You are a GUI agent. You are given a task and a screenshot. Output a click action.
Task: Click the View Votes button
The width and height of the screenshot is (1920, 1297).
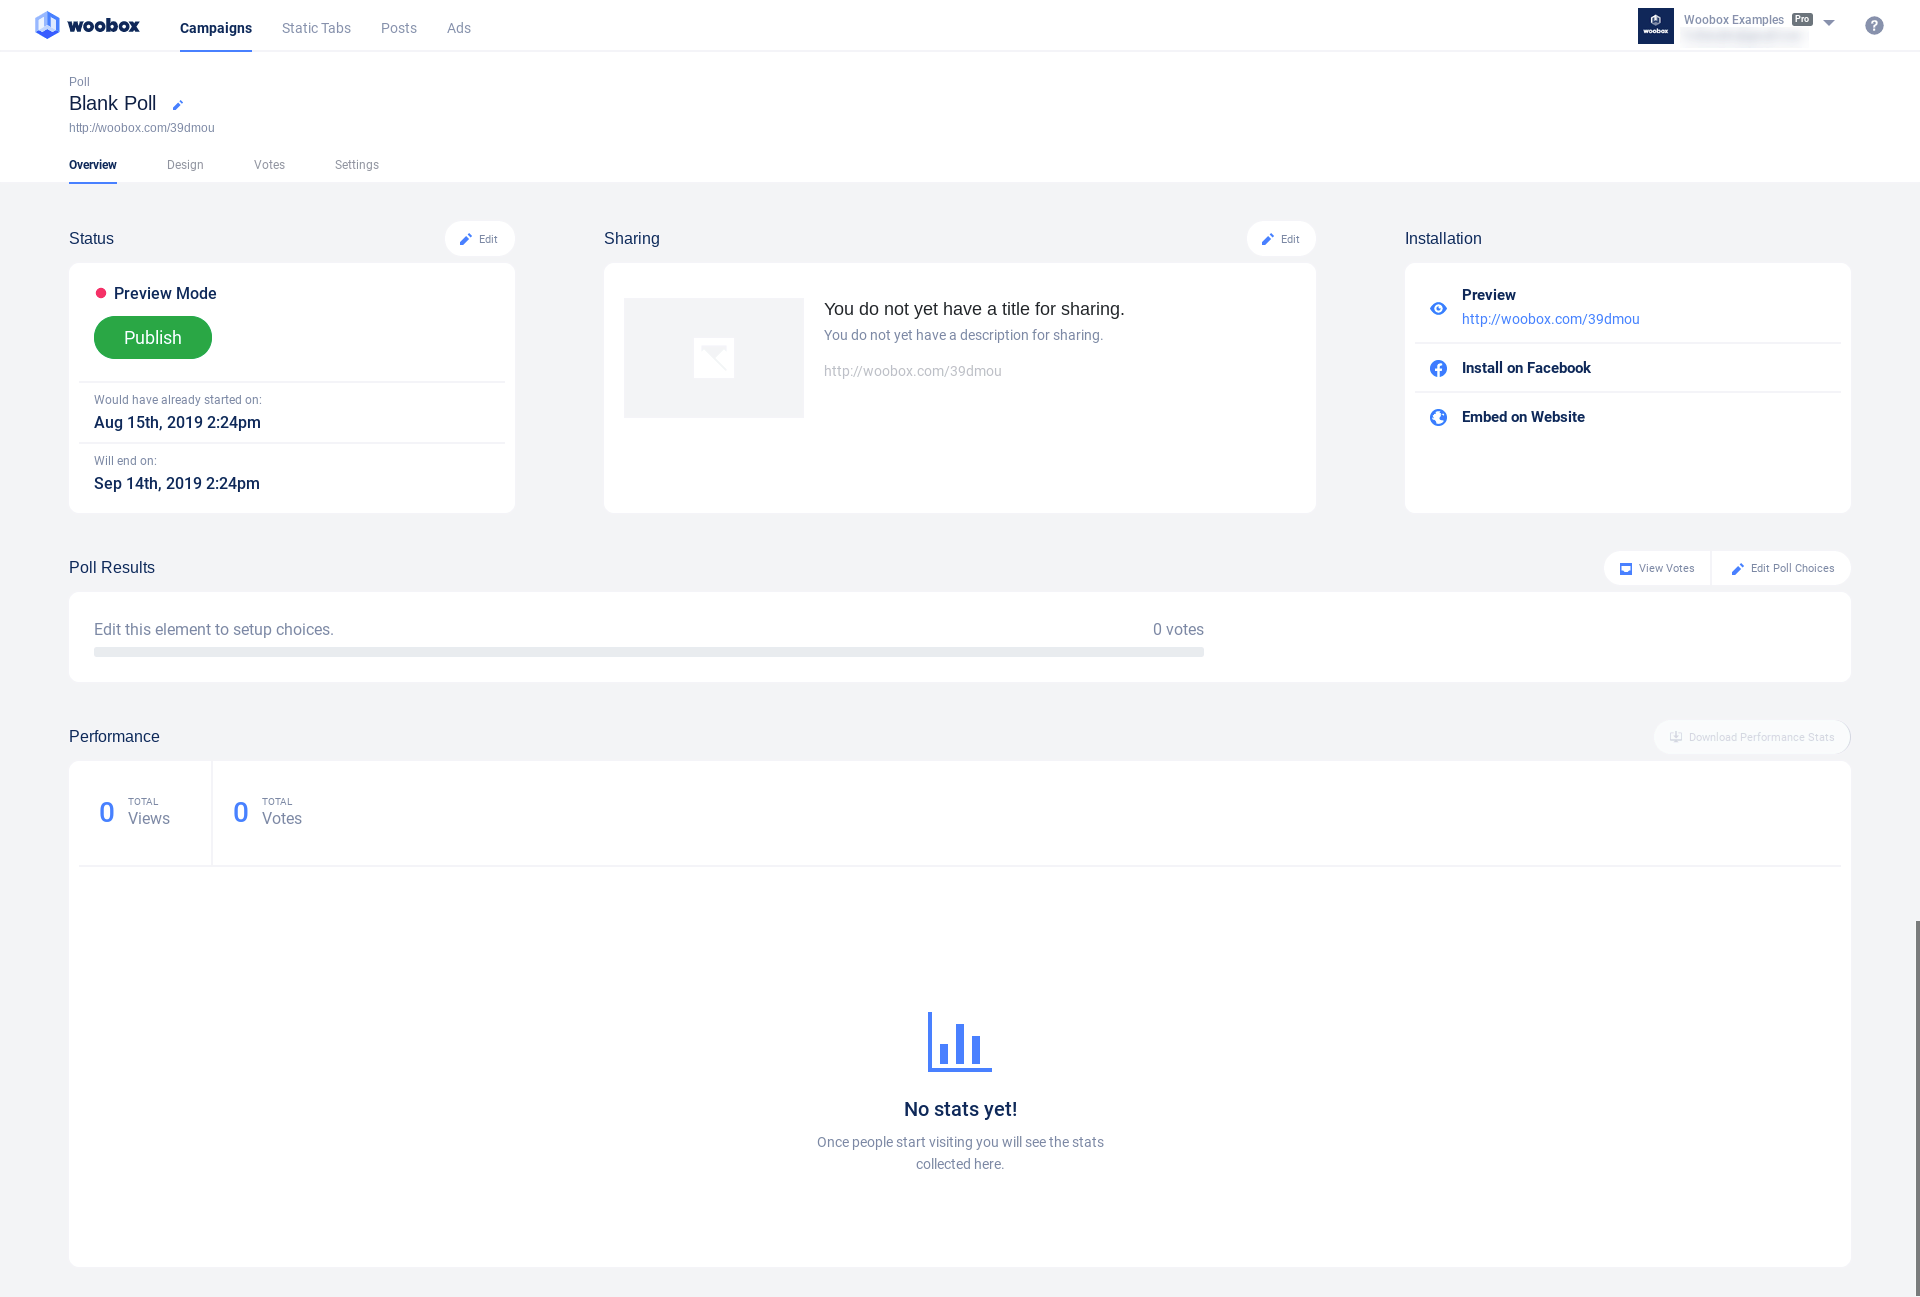click(x=1657, y=568)
